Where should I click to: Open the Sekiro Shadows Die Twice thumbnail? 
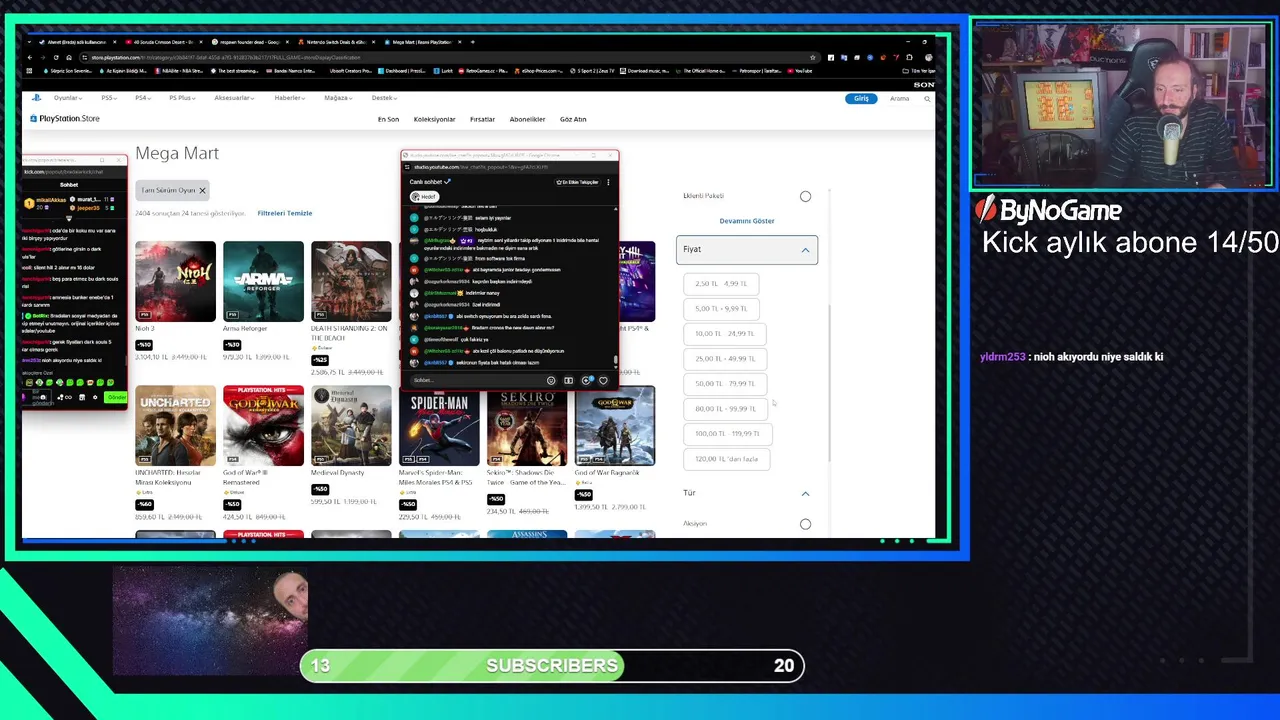527,425
